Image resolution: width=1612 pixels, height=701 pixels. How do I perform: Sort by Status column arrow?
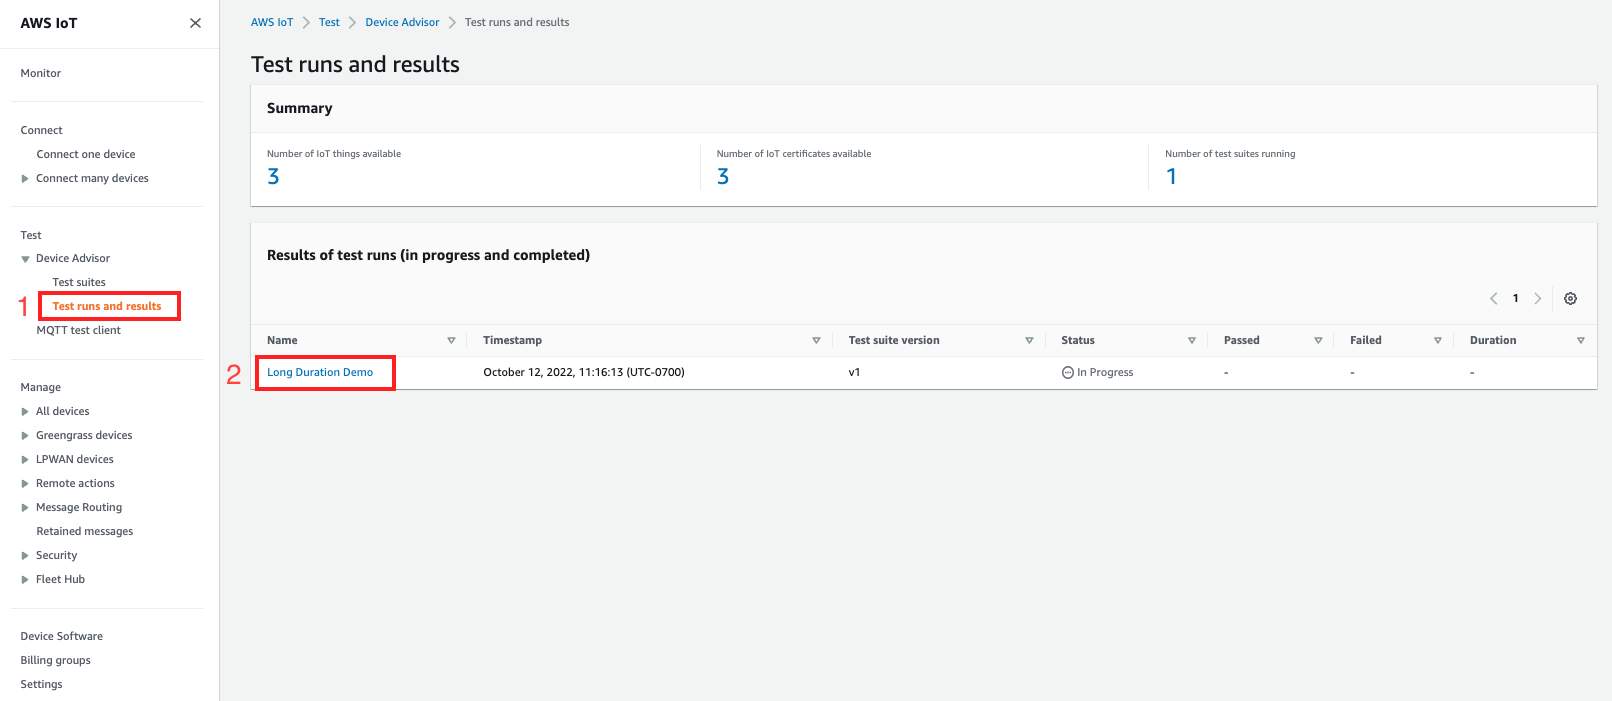coord(1191,341)
